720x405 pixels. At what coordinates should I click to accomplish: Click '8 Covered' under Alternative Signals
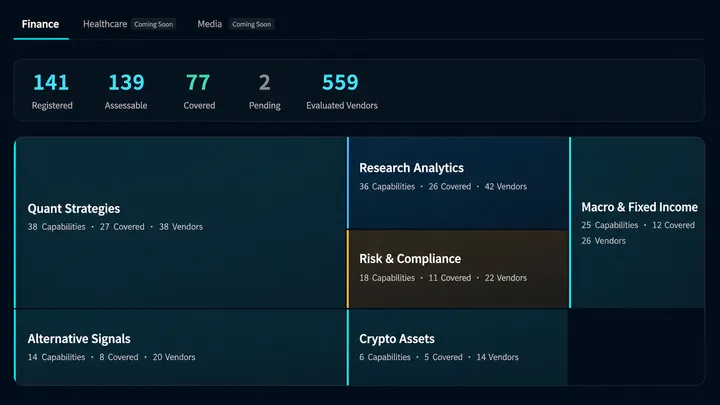click(x=118, y=357)
